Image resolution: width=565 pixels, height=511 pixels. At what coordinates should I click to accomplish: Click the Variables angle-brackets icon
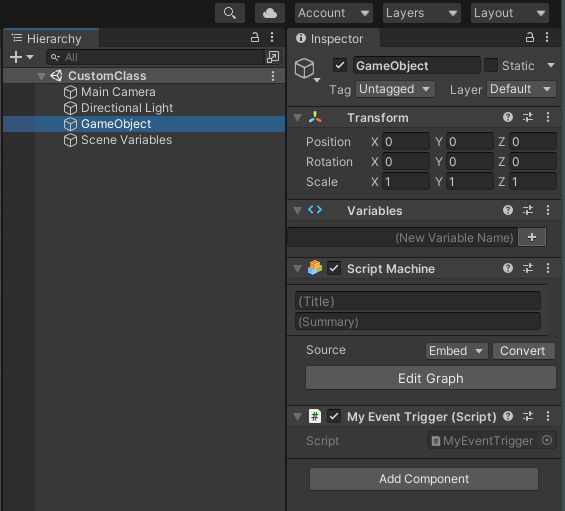click(x=315, y=210)
